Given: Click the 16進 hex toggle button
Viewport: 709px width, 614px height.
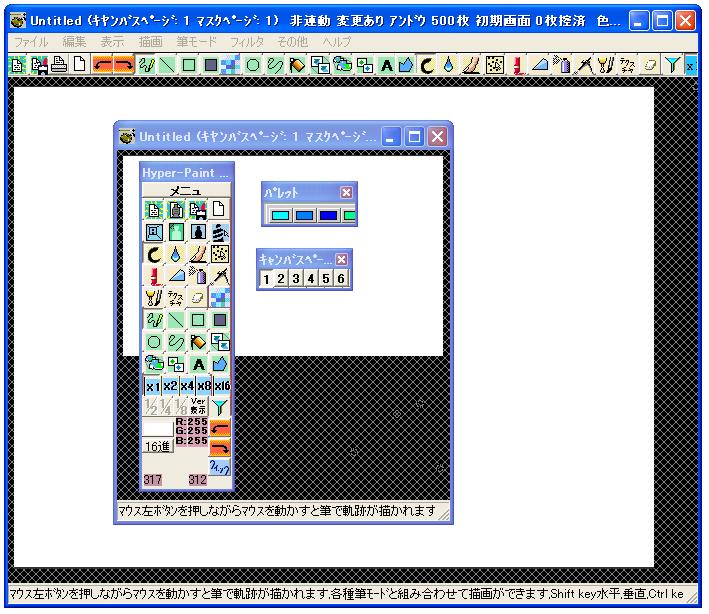Looking at the screenshot, I should (x=157, y=446).
